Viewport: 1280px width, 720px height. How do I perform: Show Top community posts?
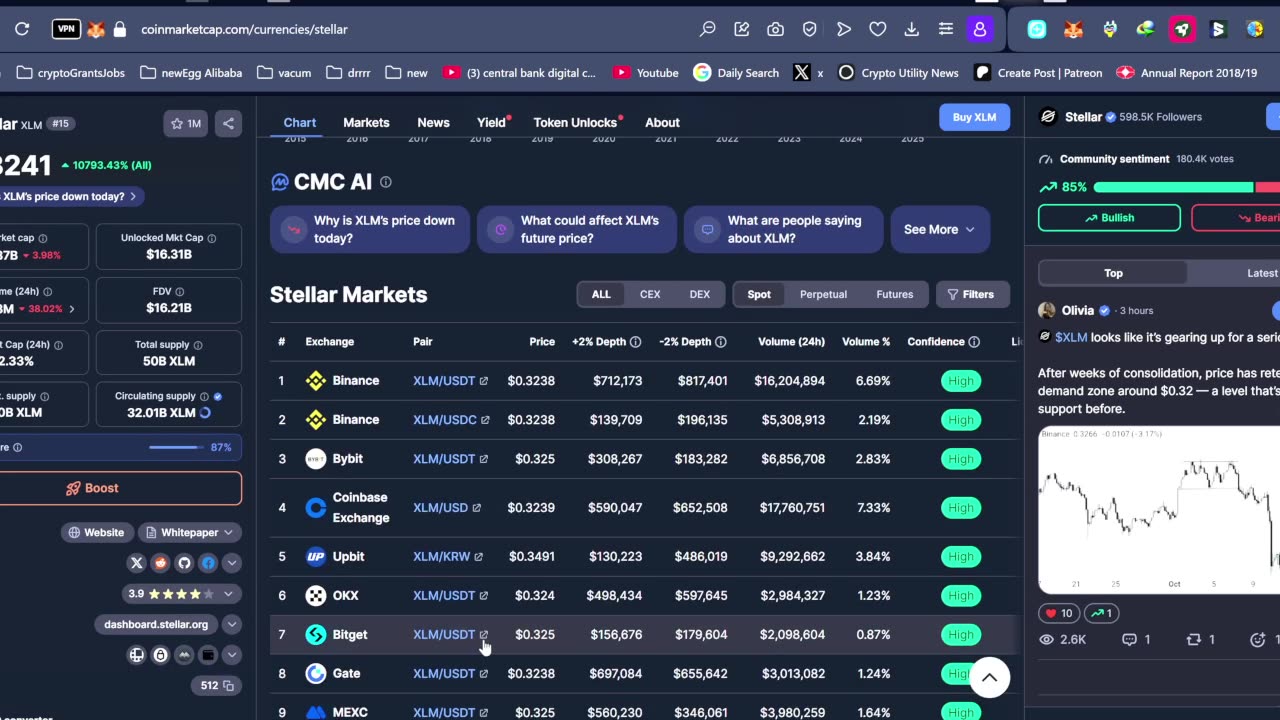point(1113,273)
